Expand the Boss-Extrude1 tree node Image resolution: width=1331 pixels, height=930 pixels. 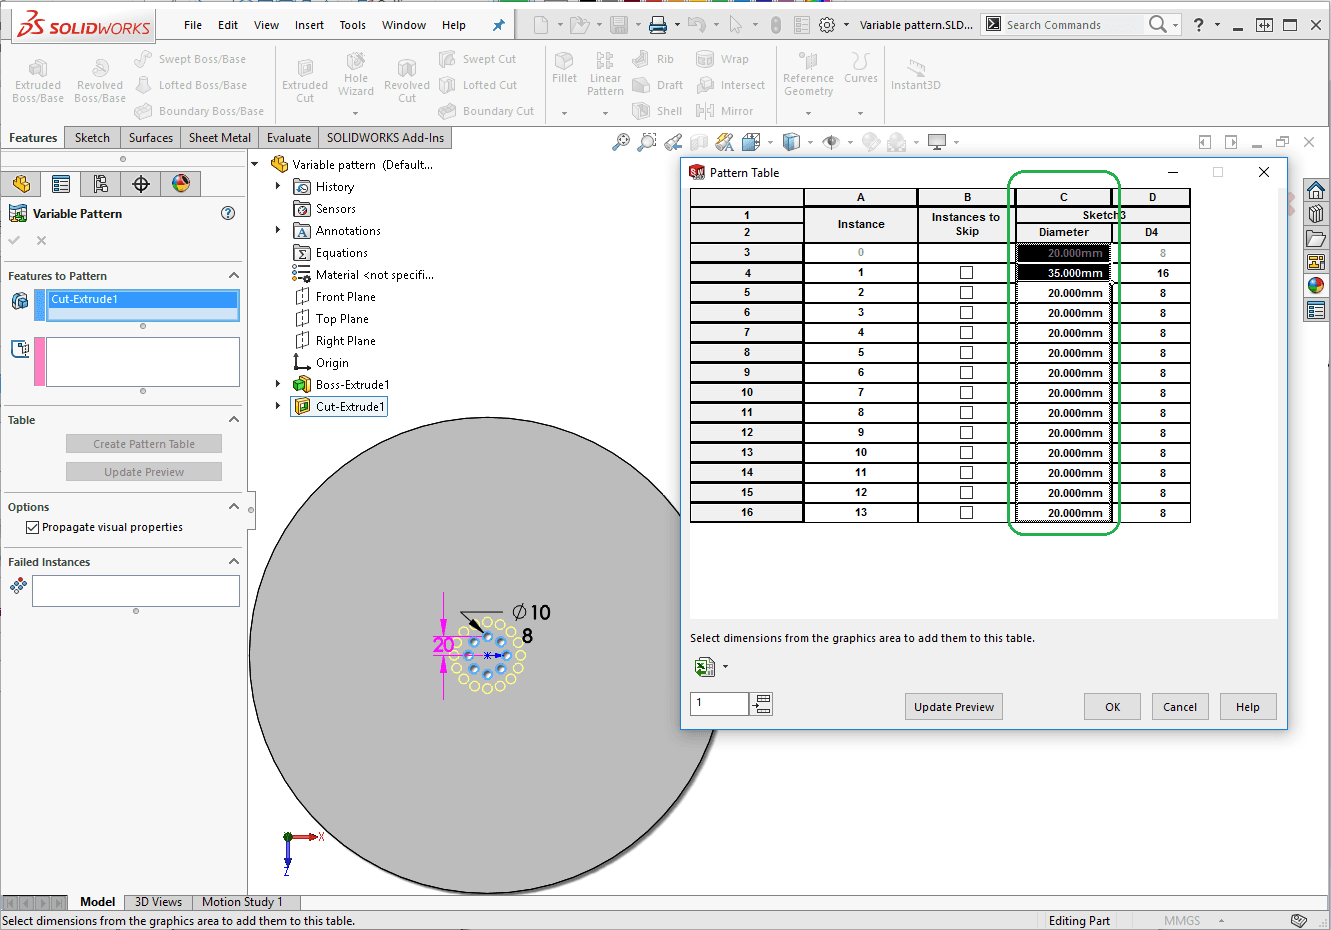tap(278, 384)
